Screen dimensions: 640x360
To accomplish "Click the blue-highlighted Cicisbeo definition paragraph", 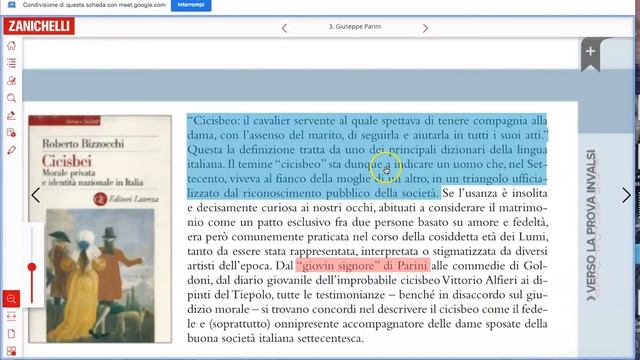I will [367, 156].
